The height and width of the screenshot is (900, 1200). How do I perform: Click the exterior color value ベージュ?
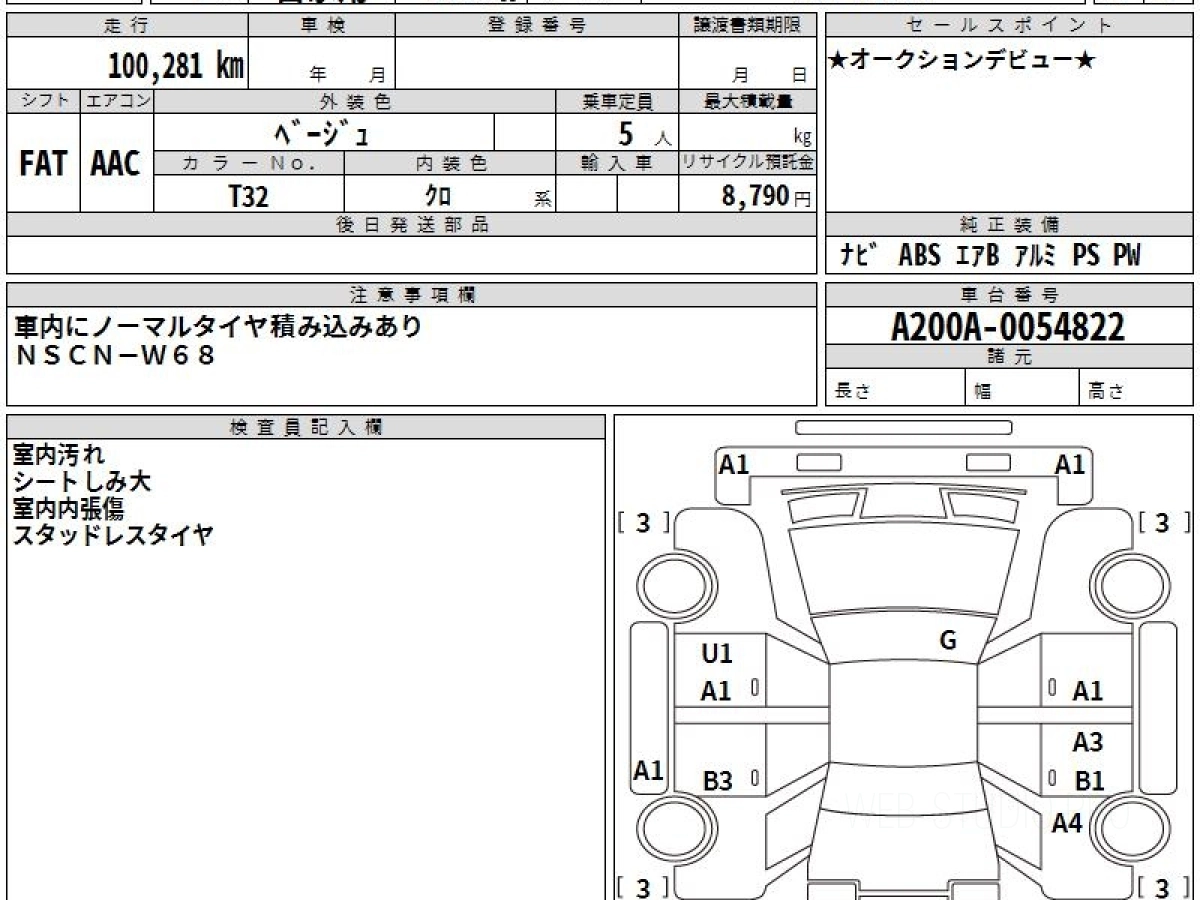[x=322, y=131]
